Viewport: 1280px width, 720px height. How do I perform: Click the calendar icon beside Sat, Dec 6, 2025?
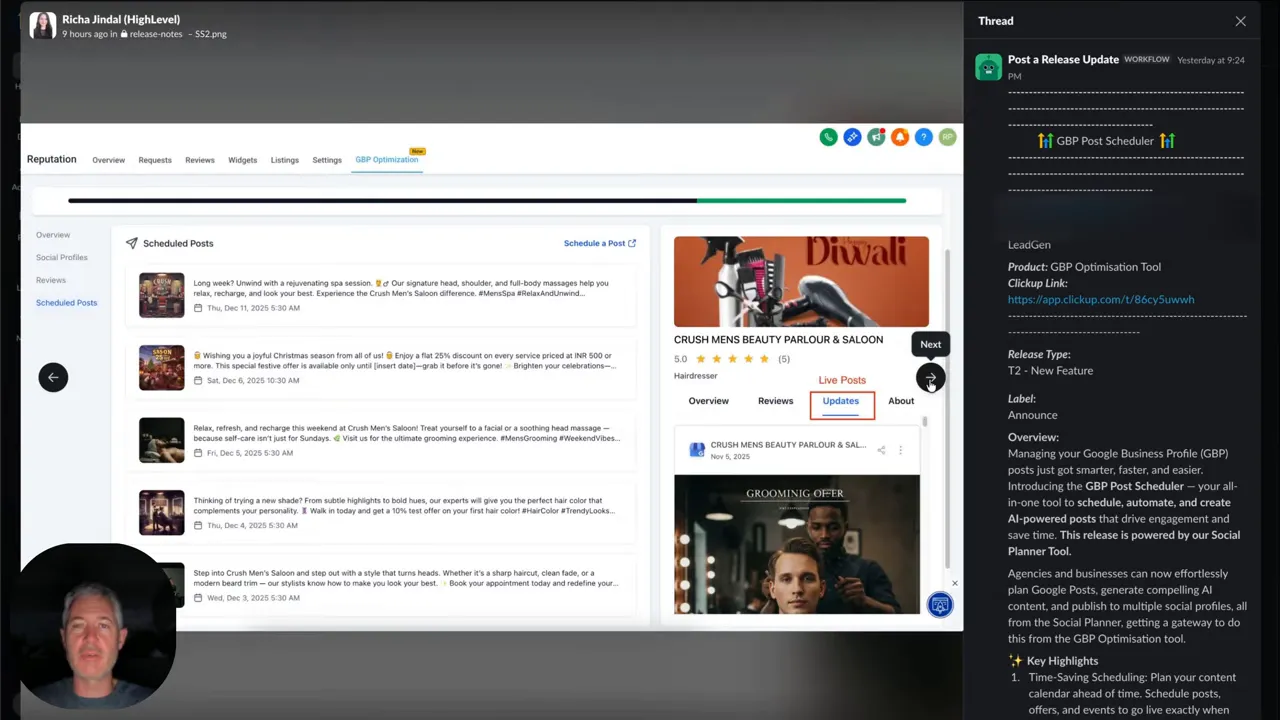click(x=198, y=381)
